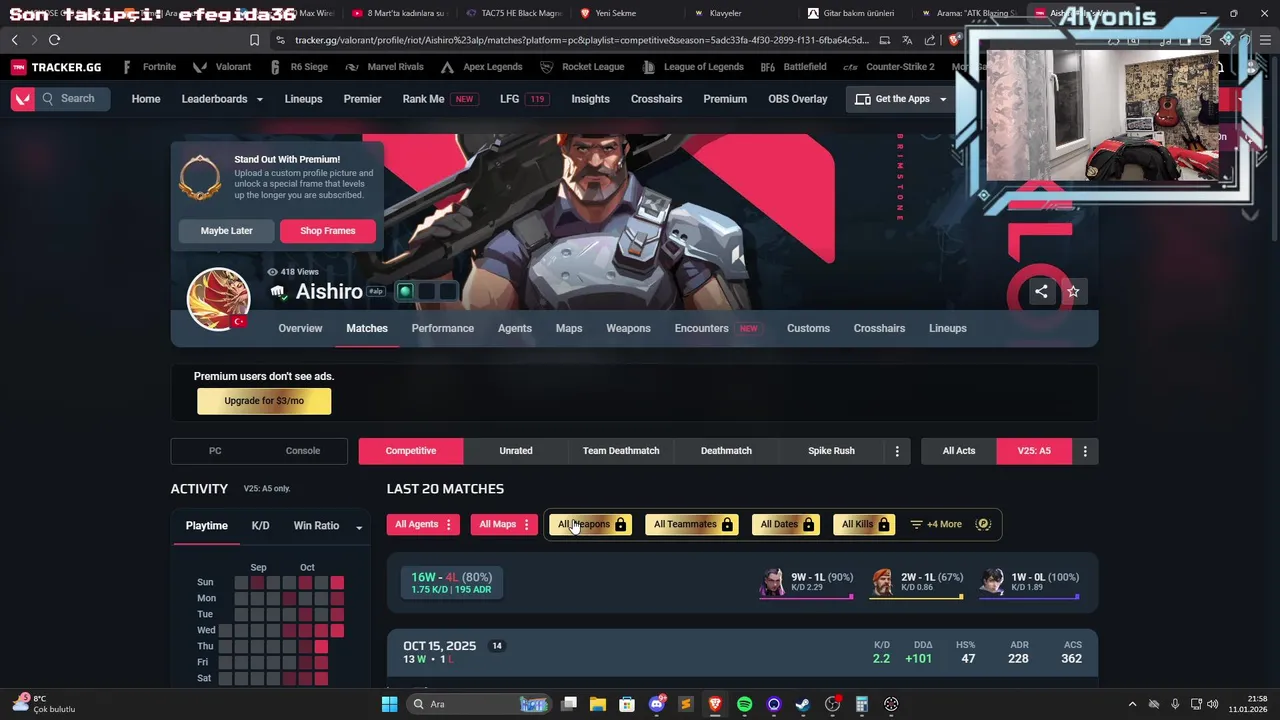The image size is (1280, 720).
Task: Select the Team Deathmatch playlist
Action: [x=621, y=451]
